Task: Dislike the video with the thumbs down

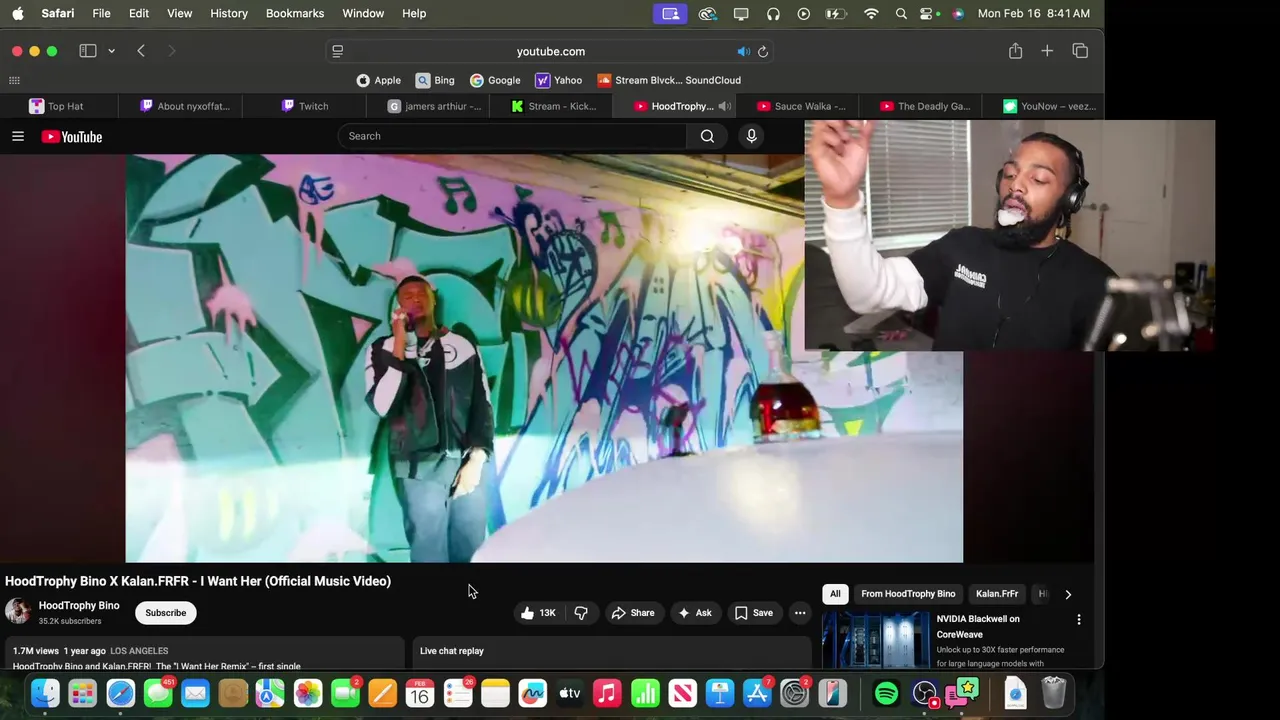Action: [x=581, y=613]
